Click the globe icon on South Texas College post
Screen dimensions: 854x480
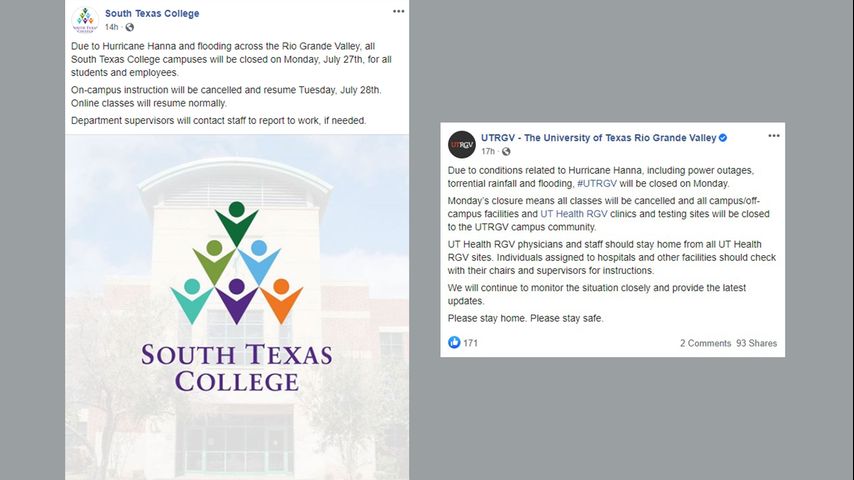point(130,27)
